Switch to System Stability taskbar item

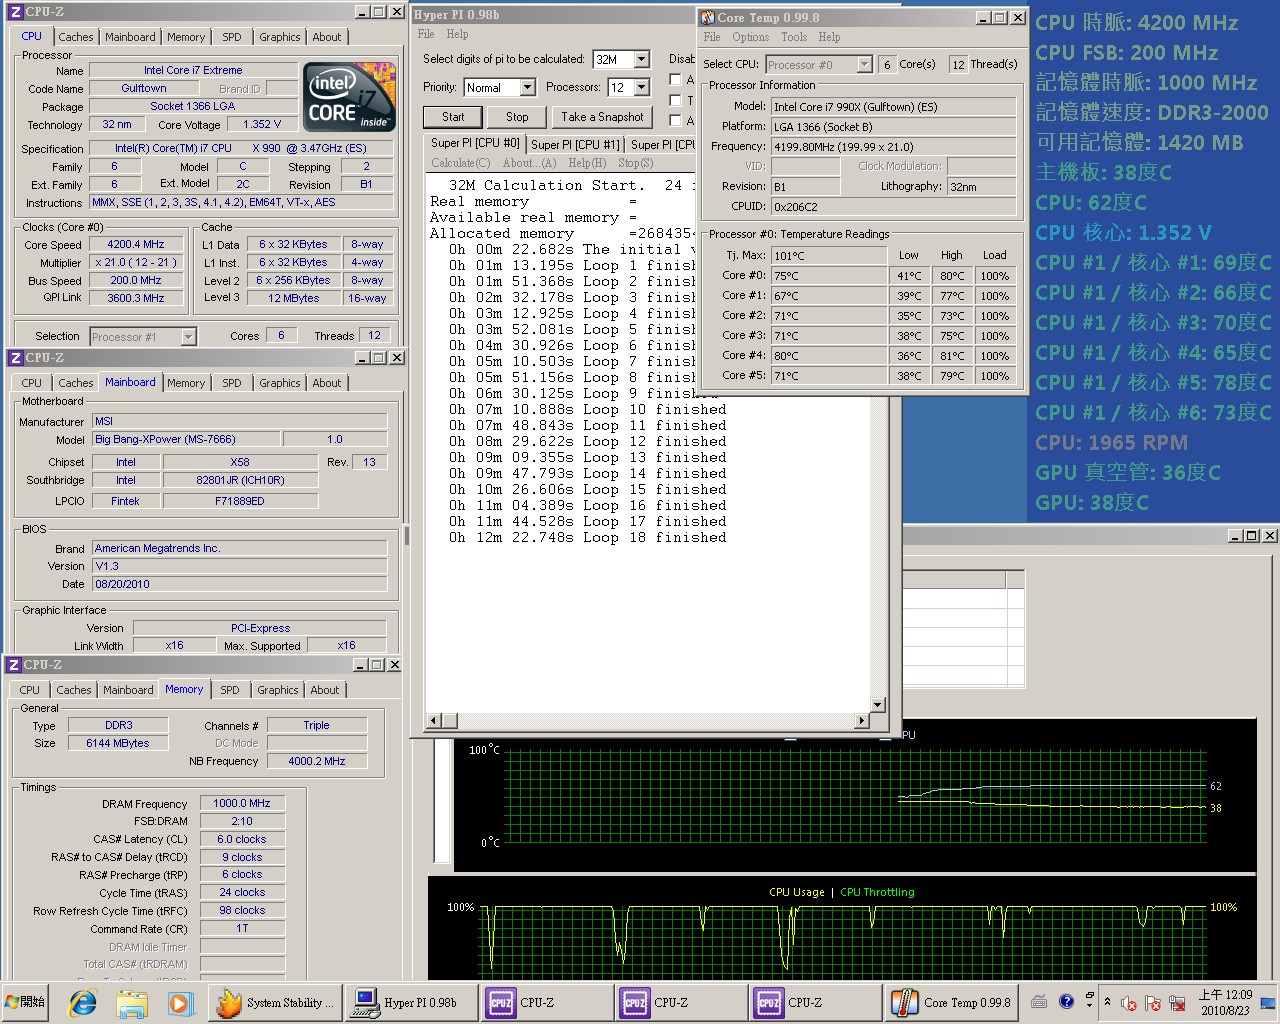pyautogui.click(x=276, y=1002)
